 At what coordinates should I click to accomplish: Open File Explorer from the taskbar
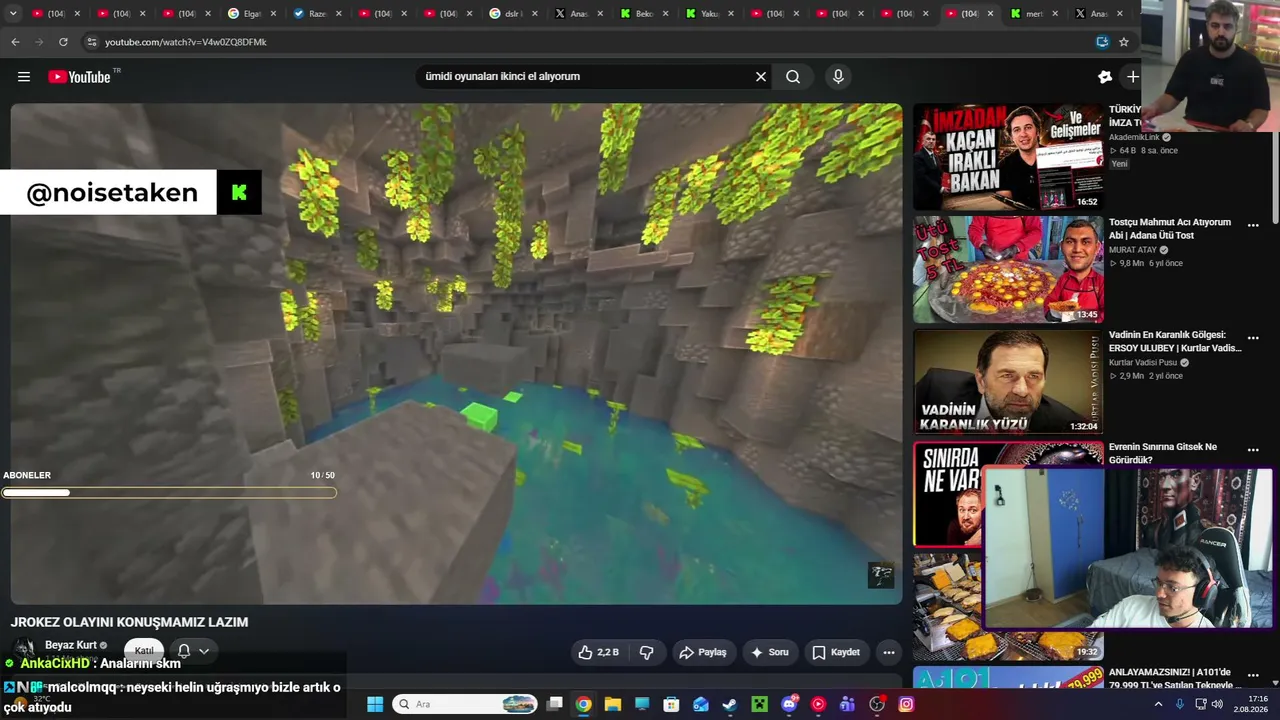[612, 704]
